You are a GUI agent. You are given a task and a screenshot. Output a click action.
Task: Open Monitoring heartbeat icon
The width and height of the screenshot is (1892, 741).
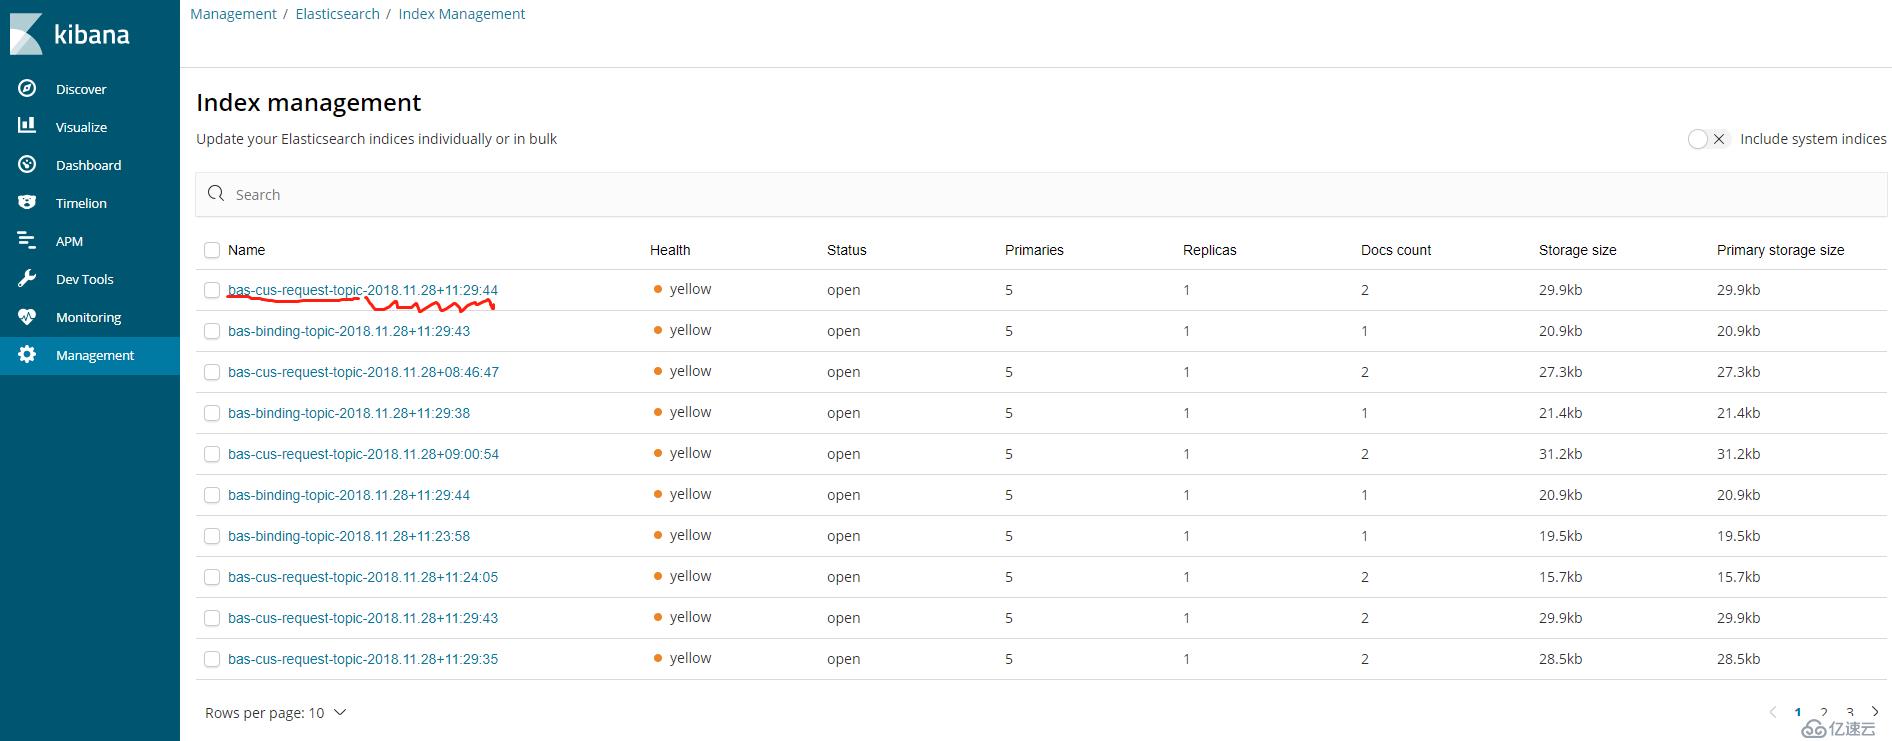(x=27, y=316)
